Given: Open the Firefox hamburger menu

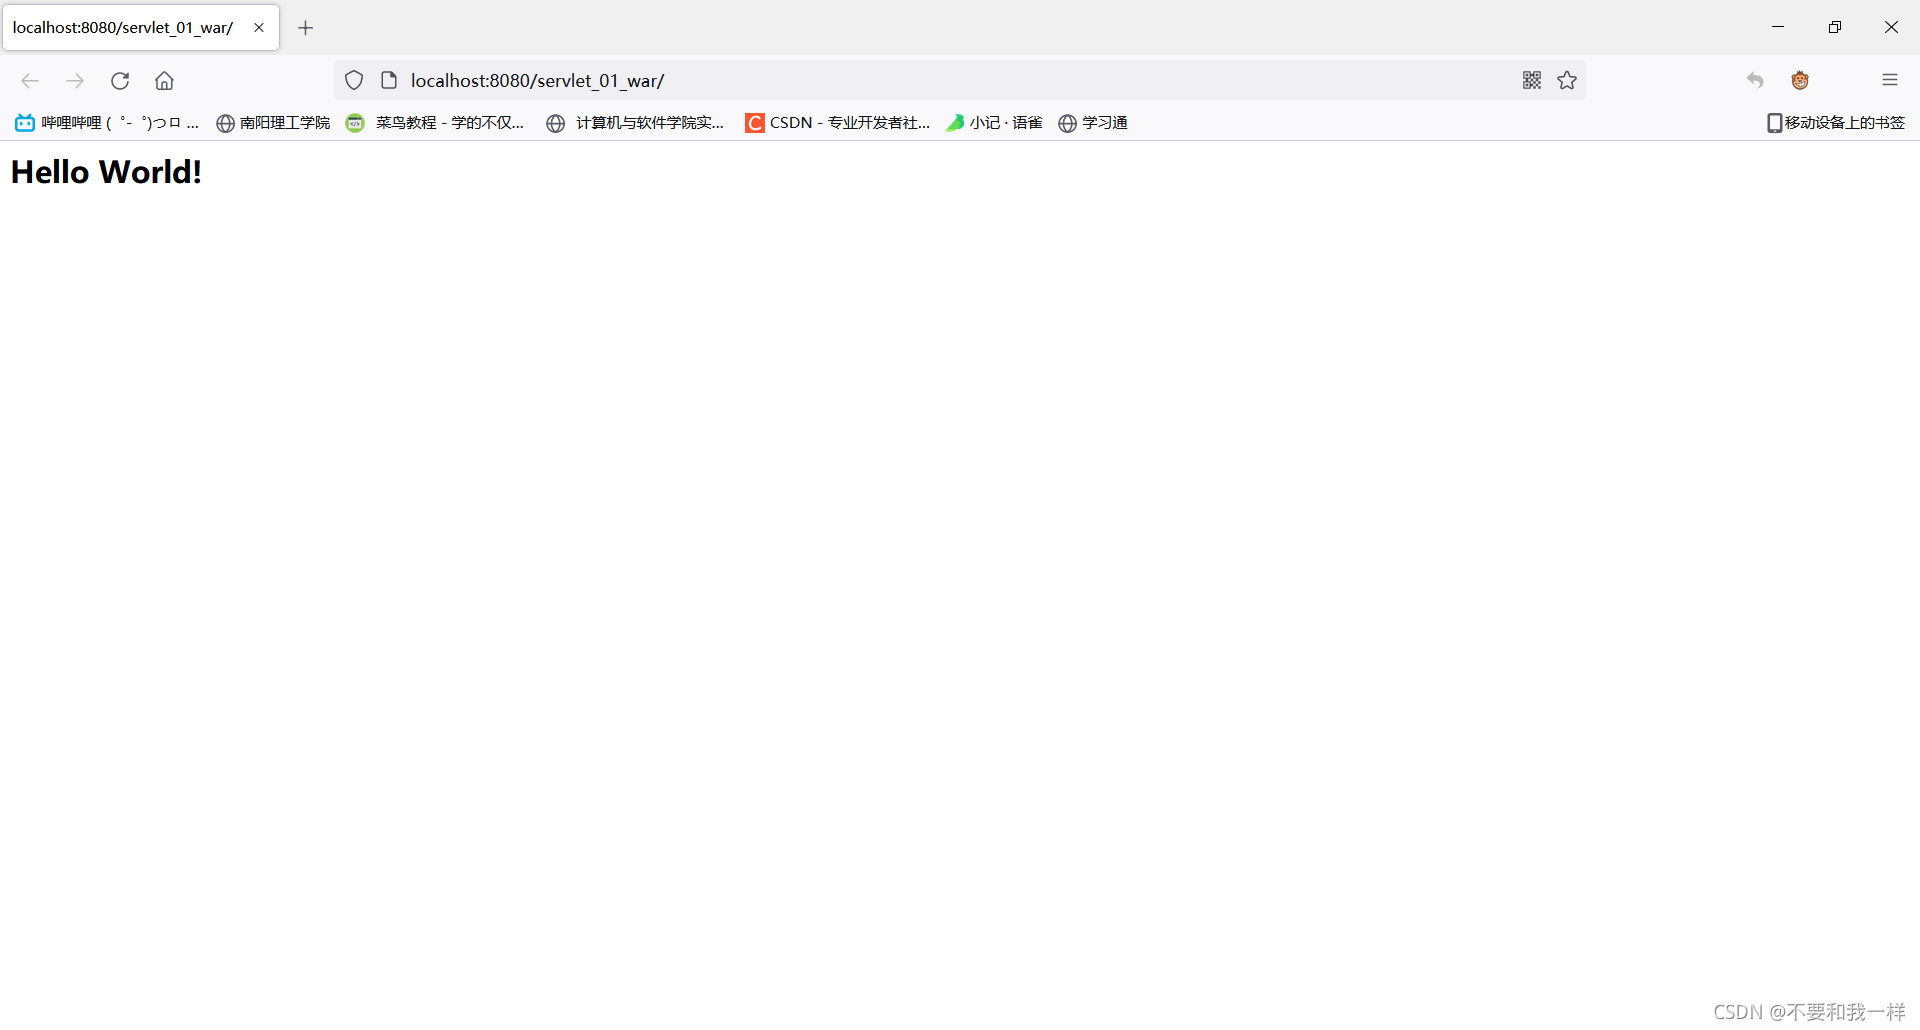Looking at the screenshot, I should click(x=1891, y=80).
